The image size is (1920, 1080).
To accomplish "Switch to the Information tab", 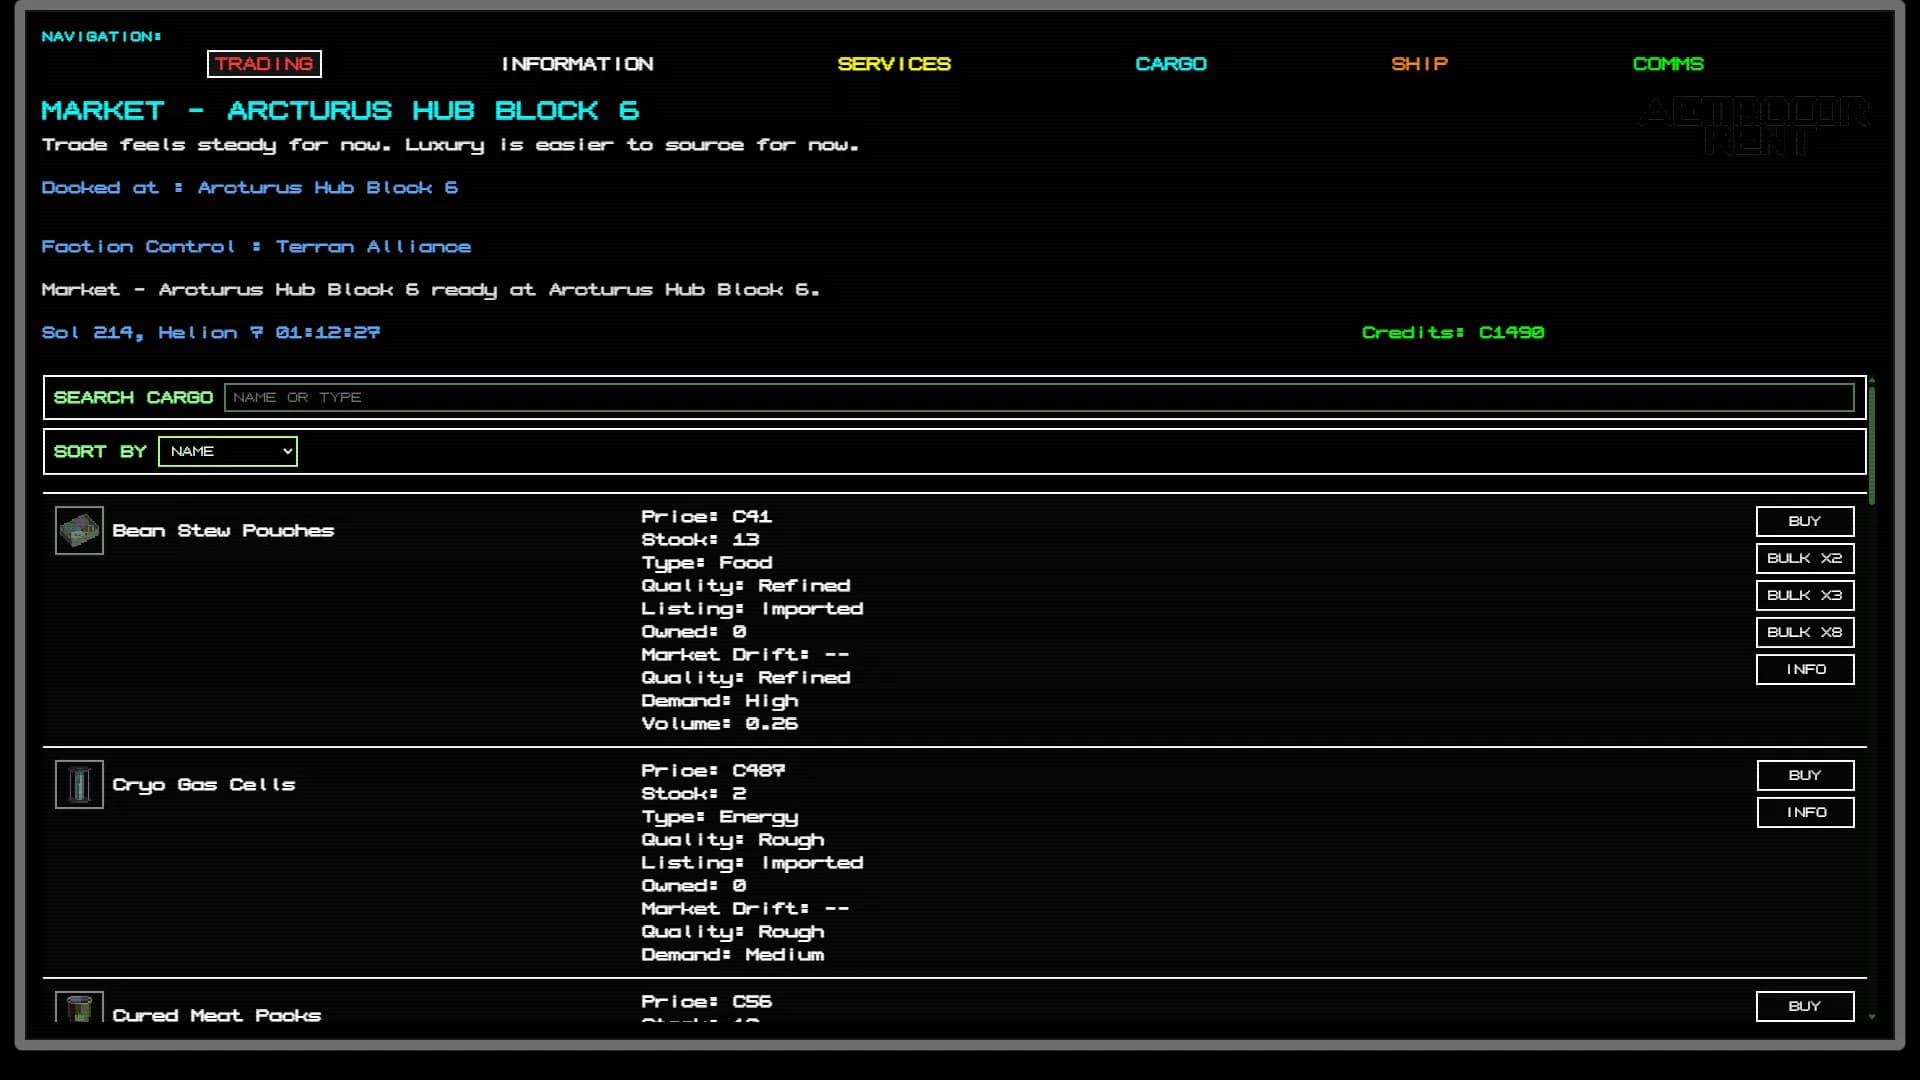I will (x=577, y=64).
